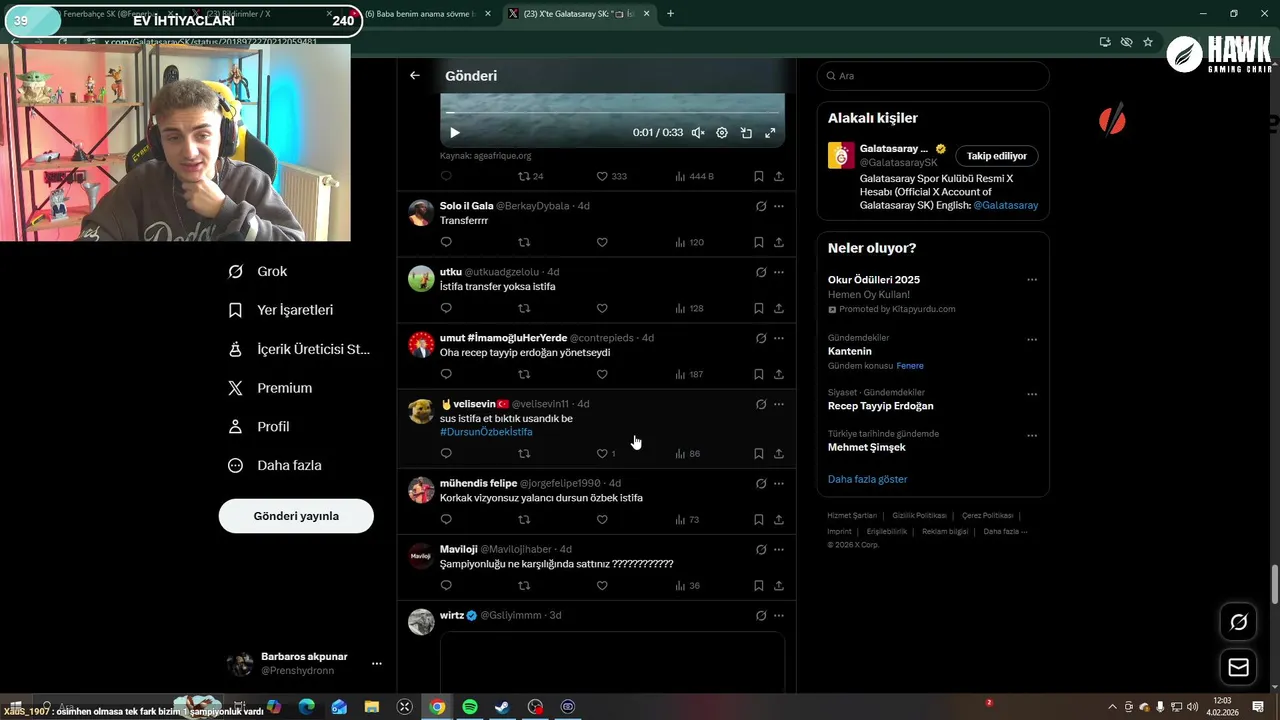
Task: Open Grok from the left sidebar
Action: (258, 271)
